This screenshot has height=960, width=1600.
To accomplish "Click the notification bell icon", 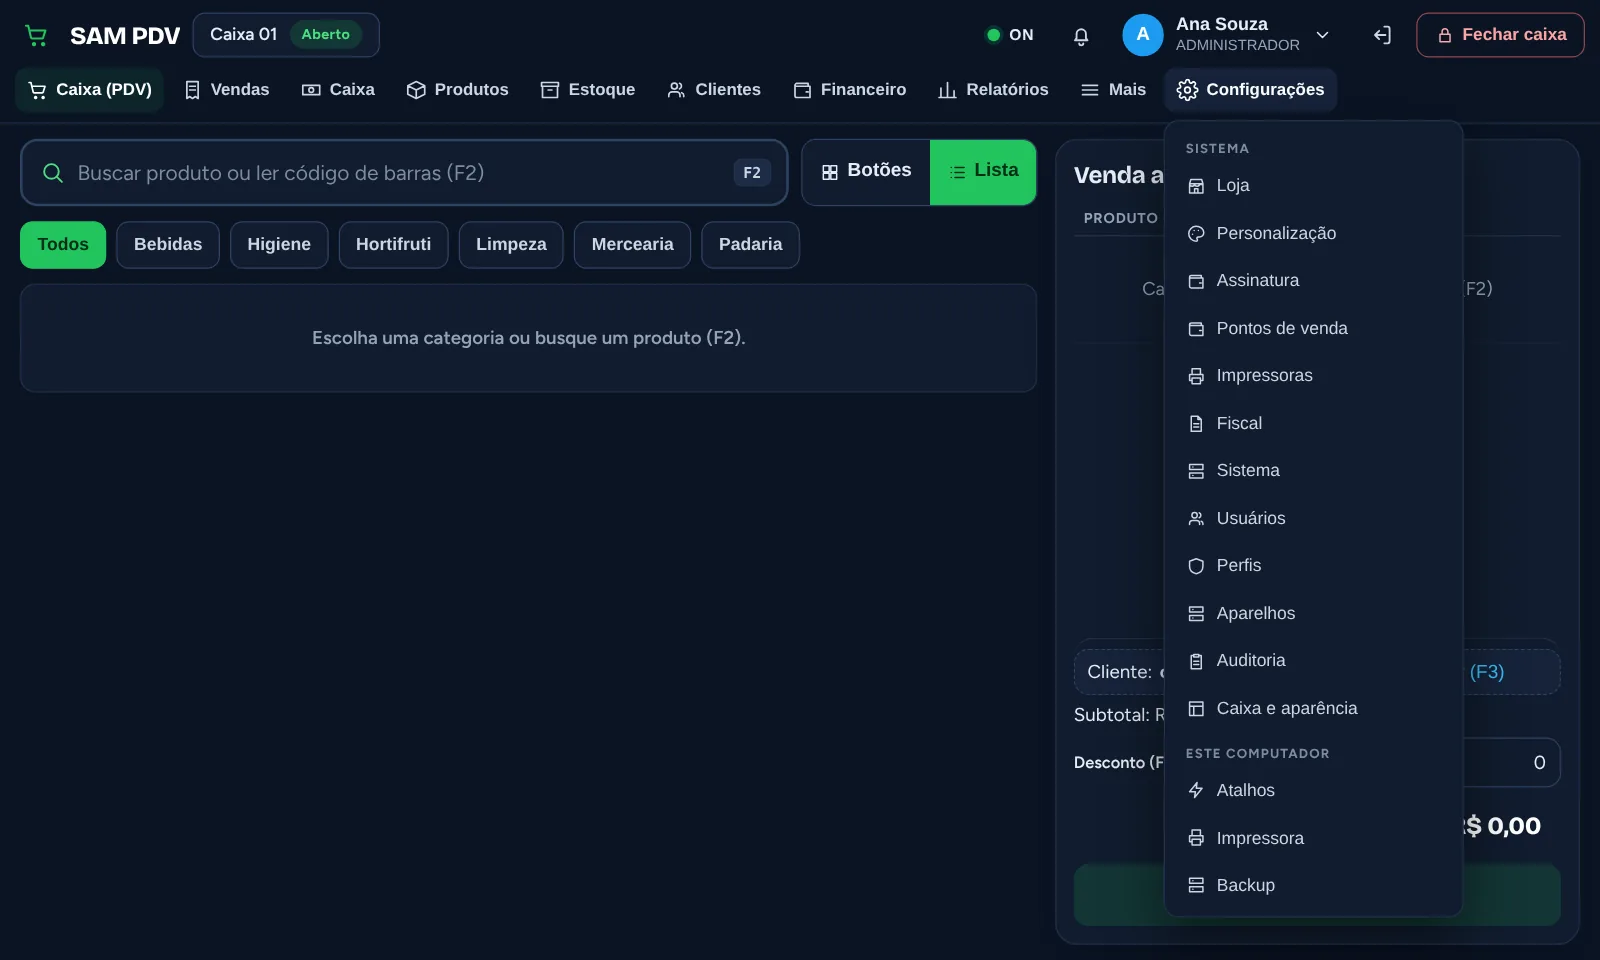I will 1081,36.
